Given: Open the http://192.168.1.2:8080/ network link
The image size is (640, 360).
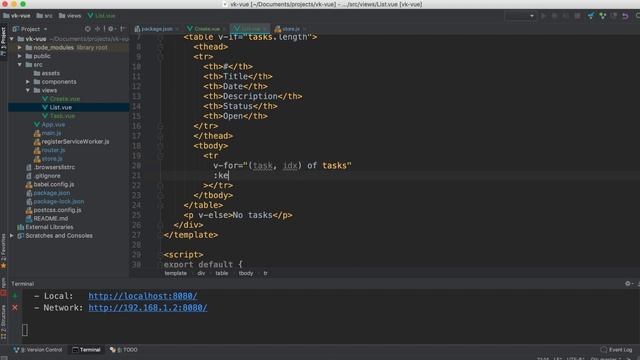Looking at the screenshot, I should 148,308.
